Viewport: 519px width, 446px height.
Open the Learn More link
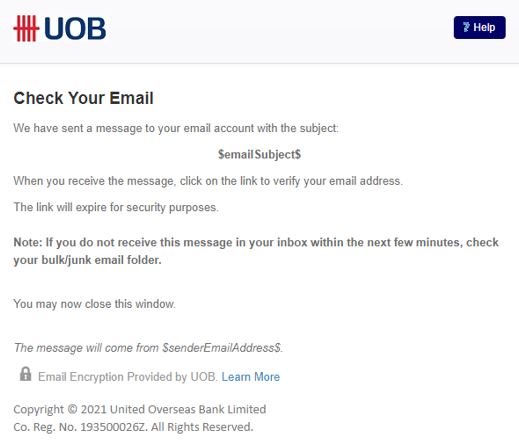pyautogui.click(x=251, y=377)
